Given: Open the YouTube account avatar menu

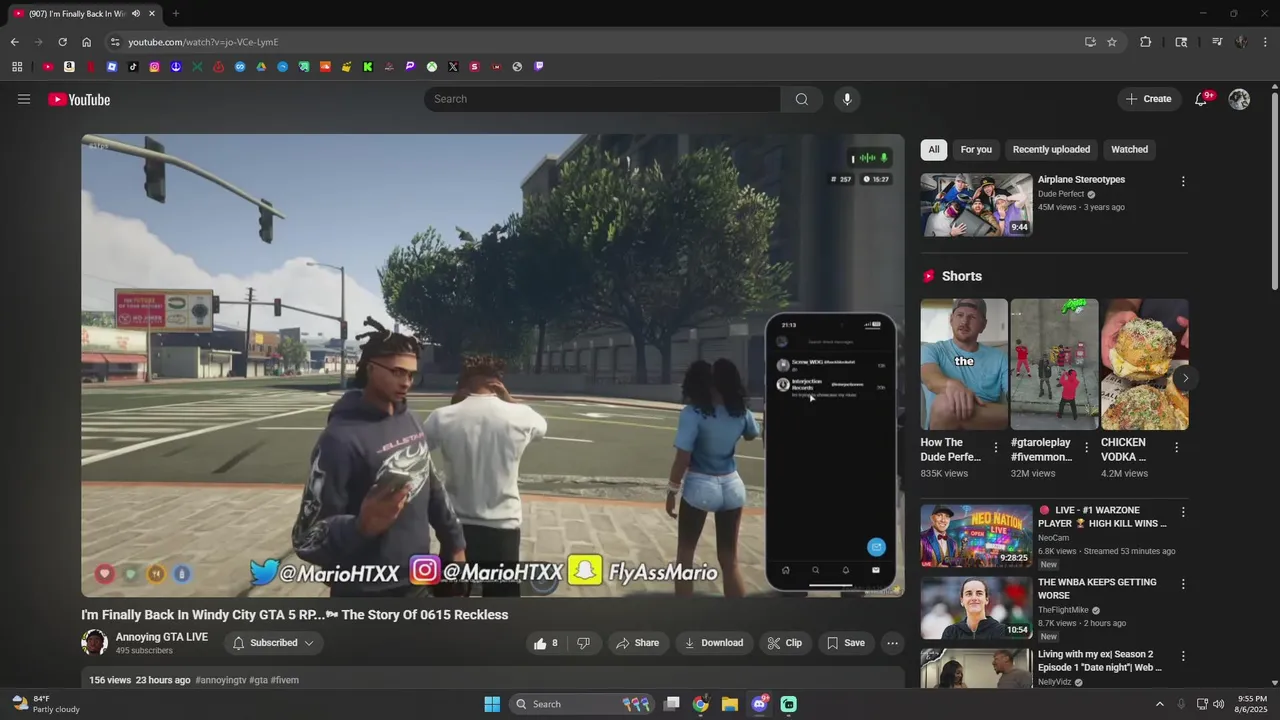Looking at the screenshot, I should coord(1239,99).
